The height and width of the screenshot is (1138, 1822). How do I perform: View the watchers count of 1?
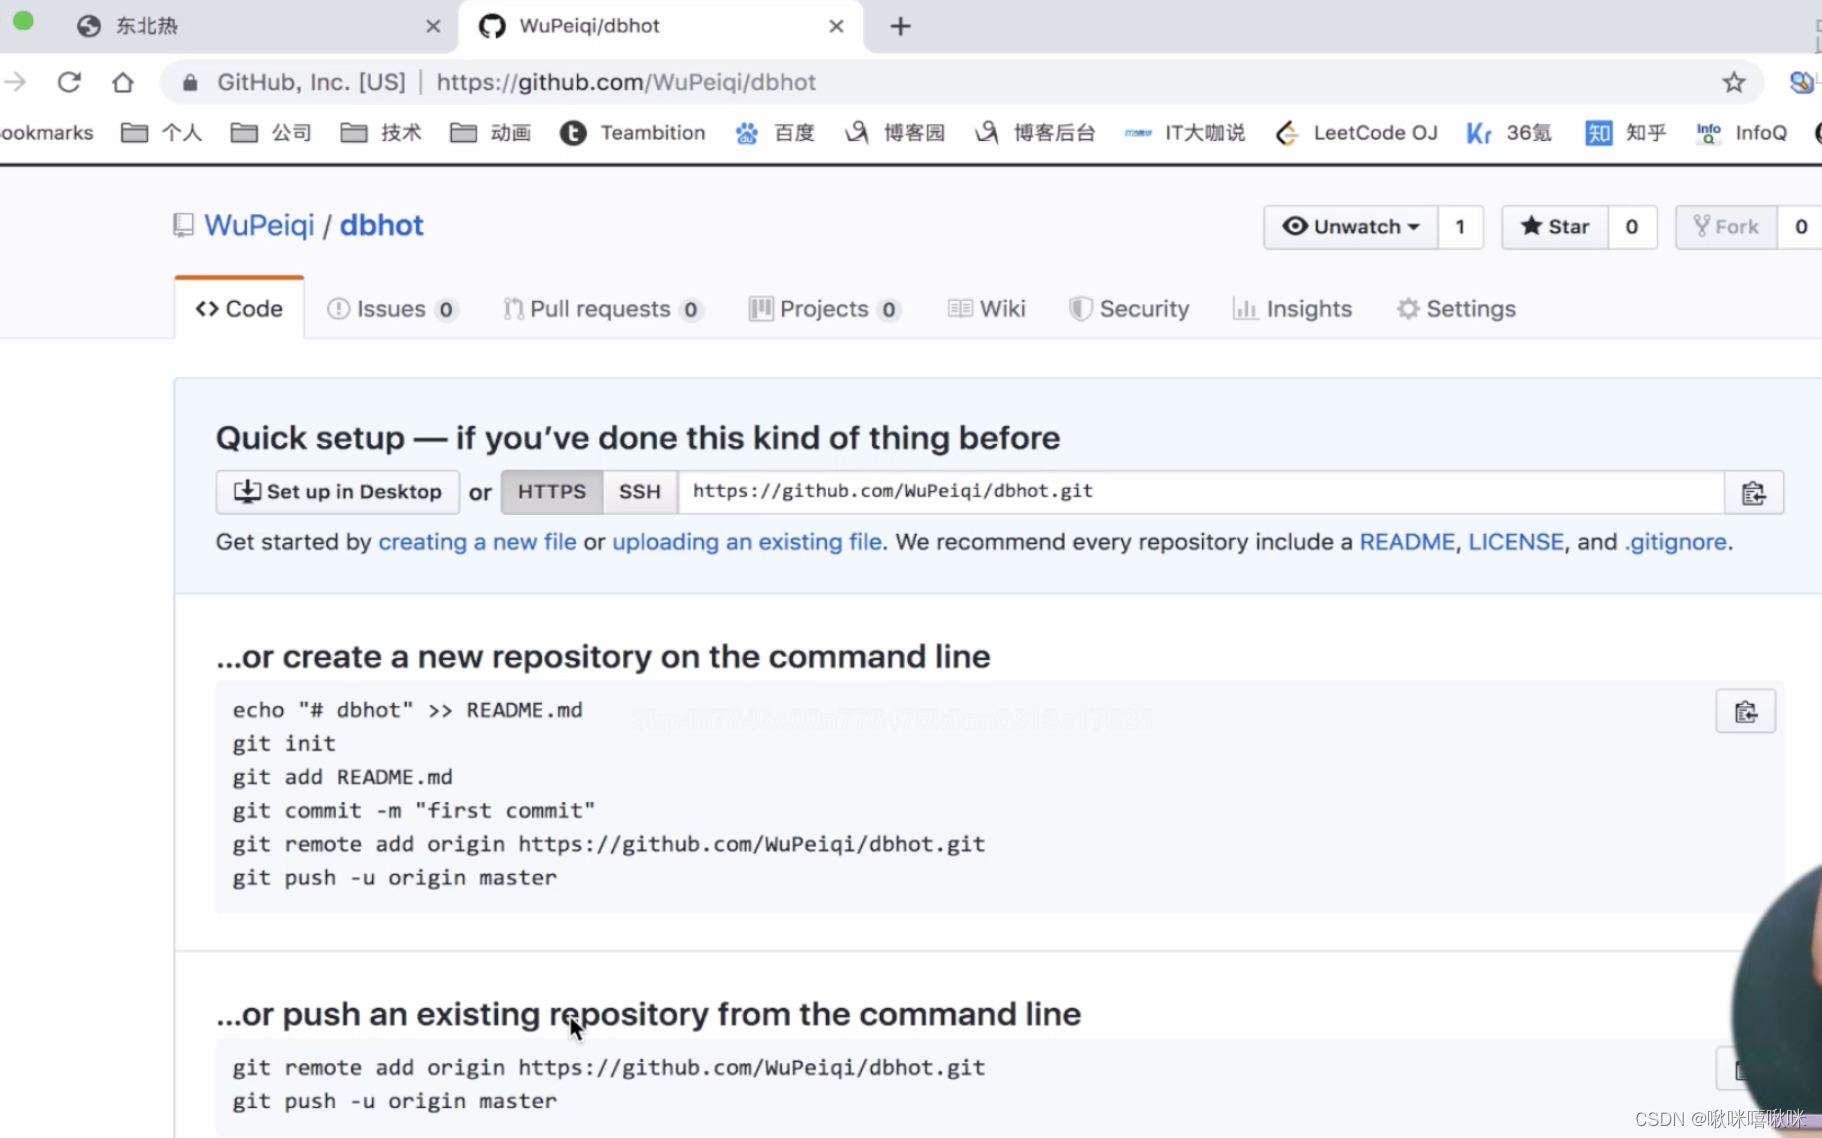1460,227
